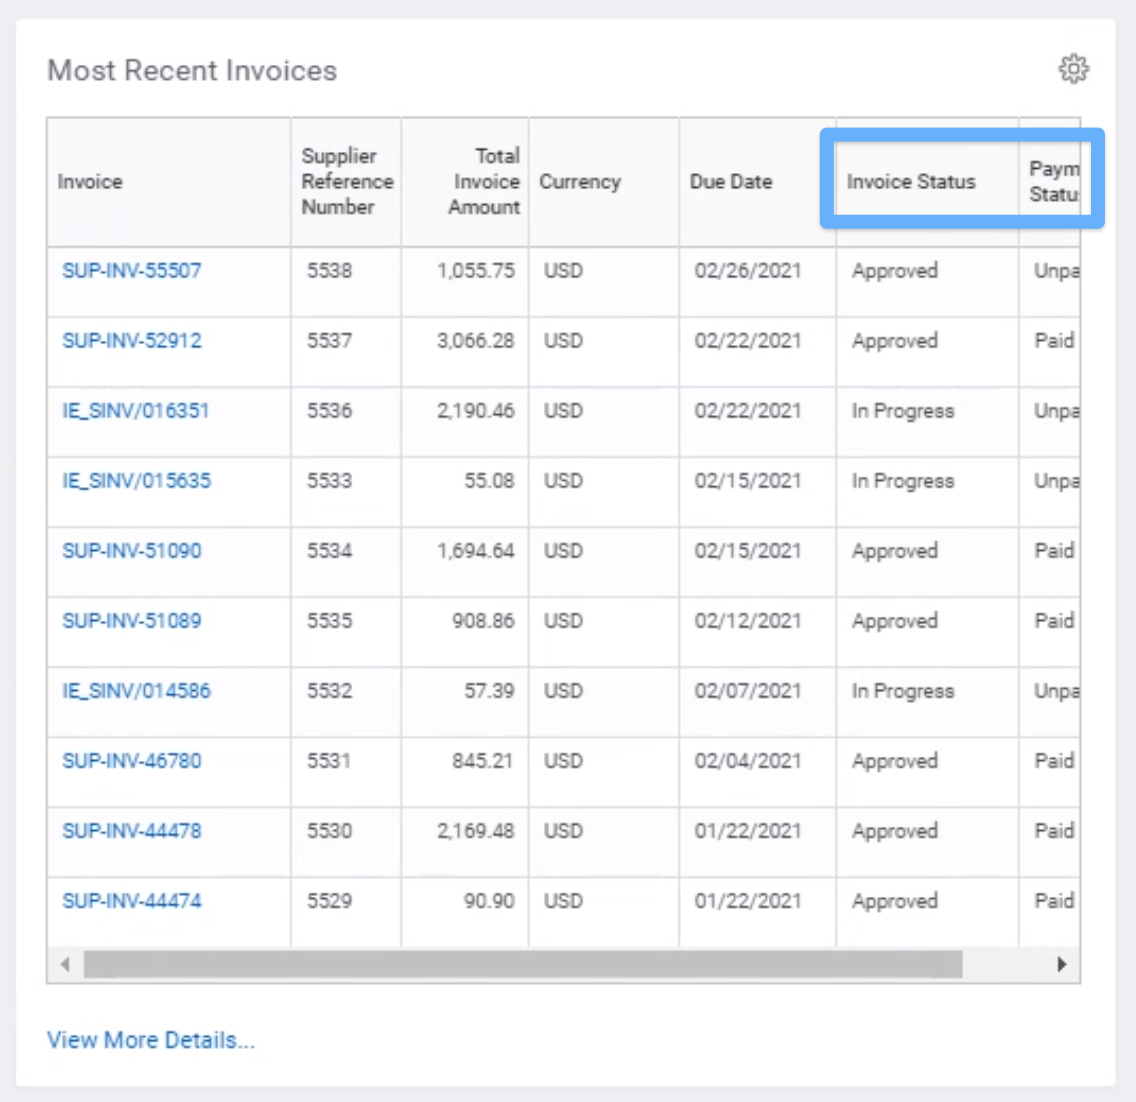Open the widget settings gear icon
The width and height of the screenshot is (1136, 1102).
1073,68
